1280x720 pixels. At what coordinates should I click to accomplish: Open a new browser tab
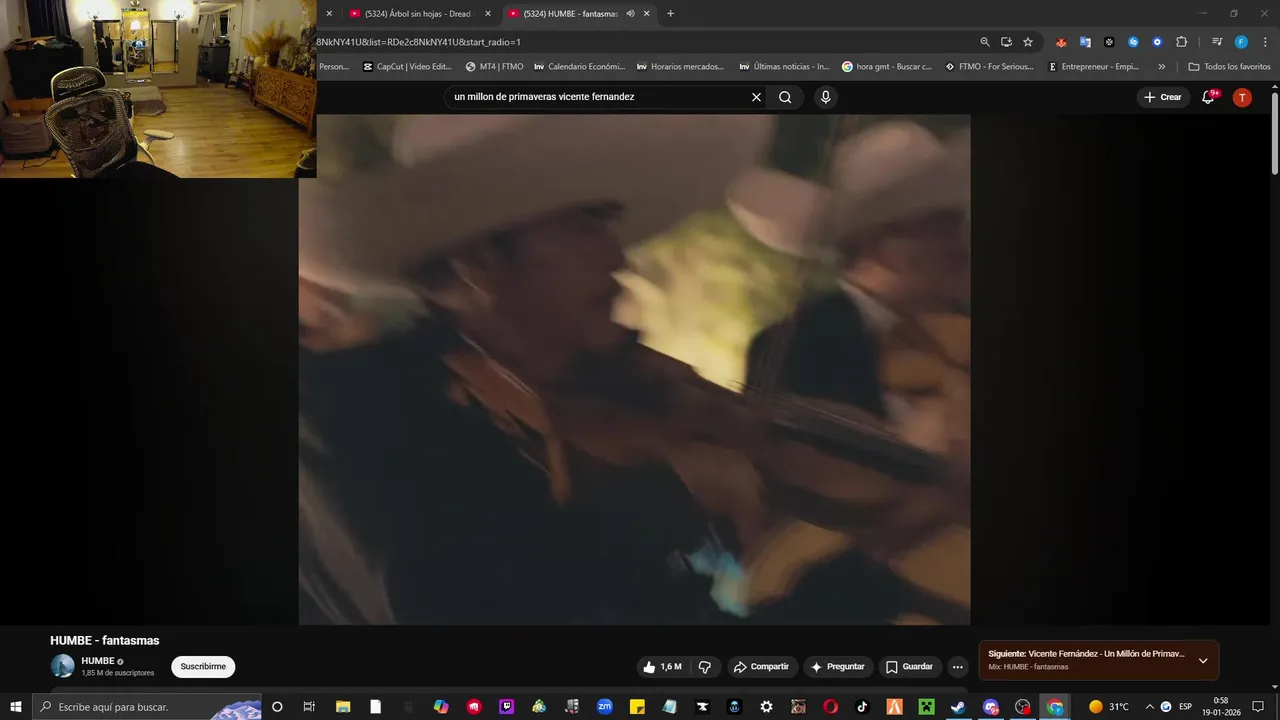tap(670, 14)
